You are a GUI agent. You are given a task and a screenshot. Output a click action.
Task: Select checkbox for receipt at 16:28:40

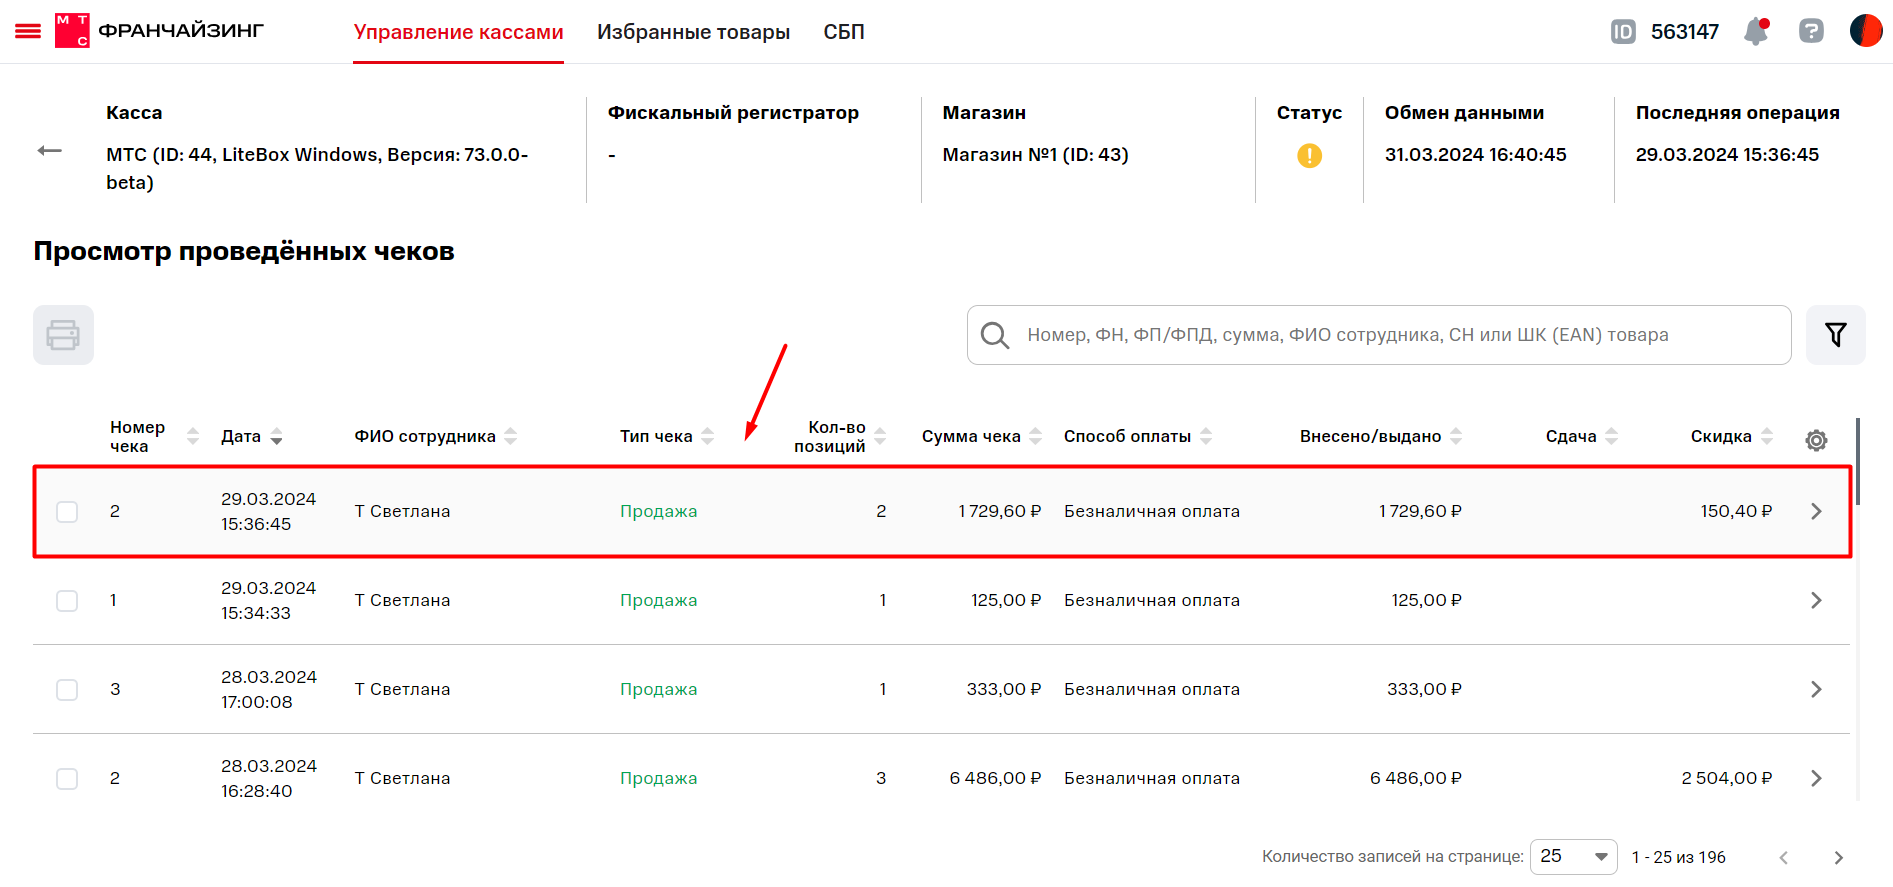coord(67,779)
